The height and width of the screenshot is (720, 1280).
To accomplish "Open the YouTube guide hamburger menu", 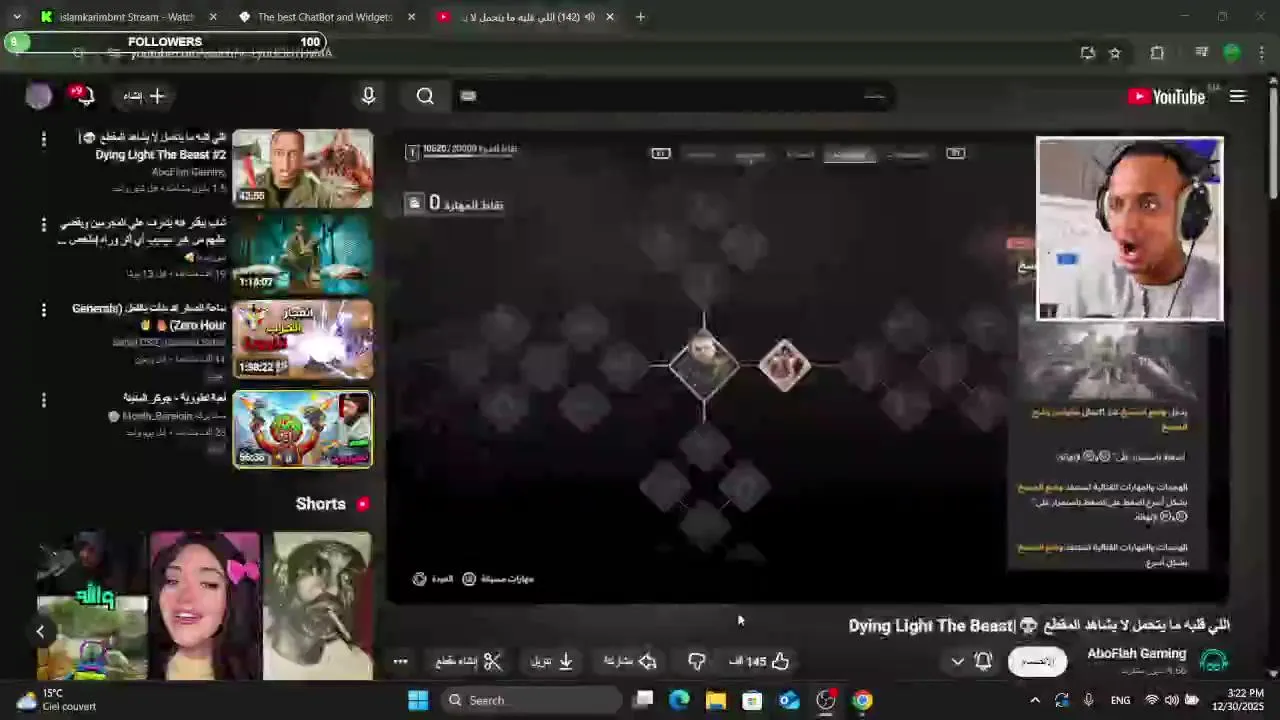I will point(1237,97).
